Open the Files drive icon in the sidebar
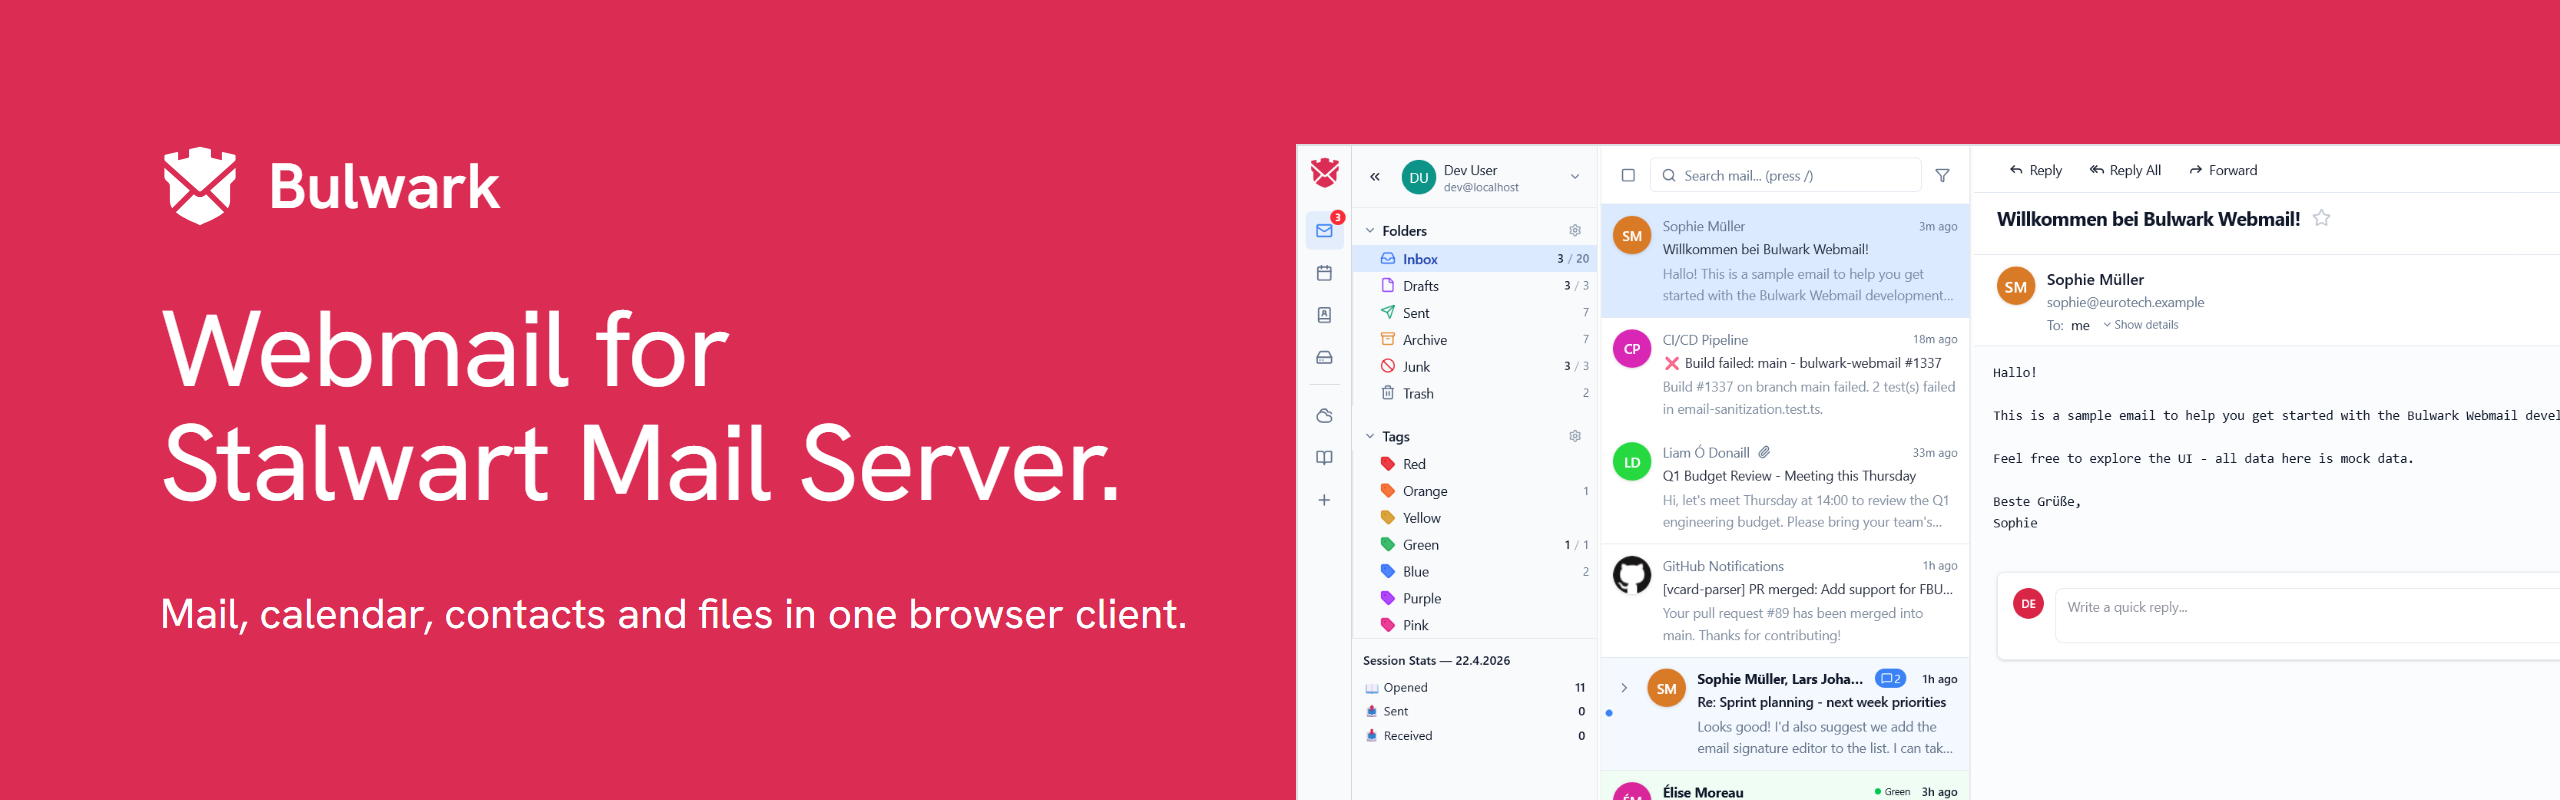Screen dimensions: 2560x800 [x=1324, y=357]
